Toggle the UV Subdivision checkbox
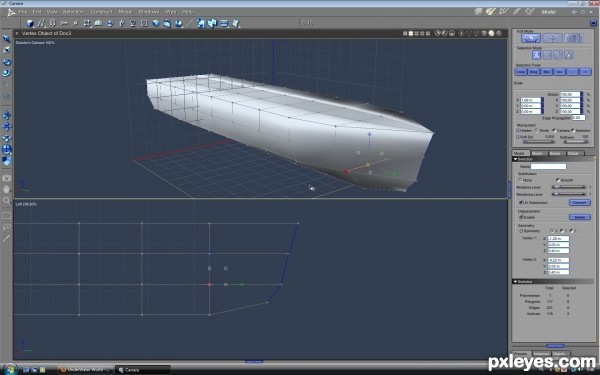The image size is (600, 375). point(520,202)
